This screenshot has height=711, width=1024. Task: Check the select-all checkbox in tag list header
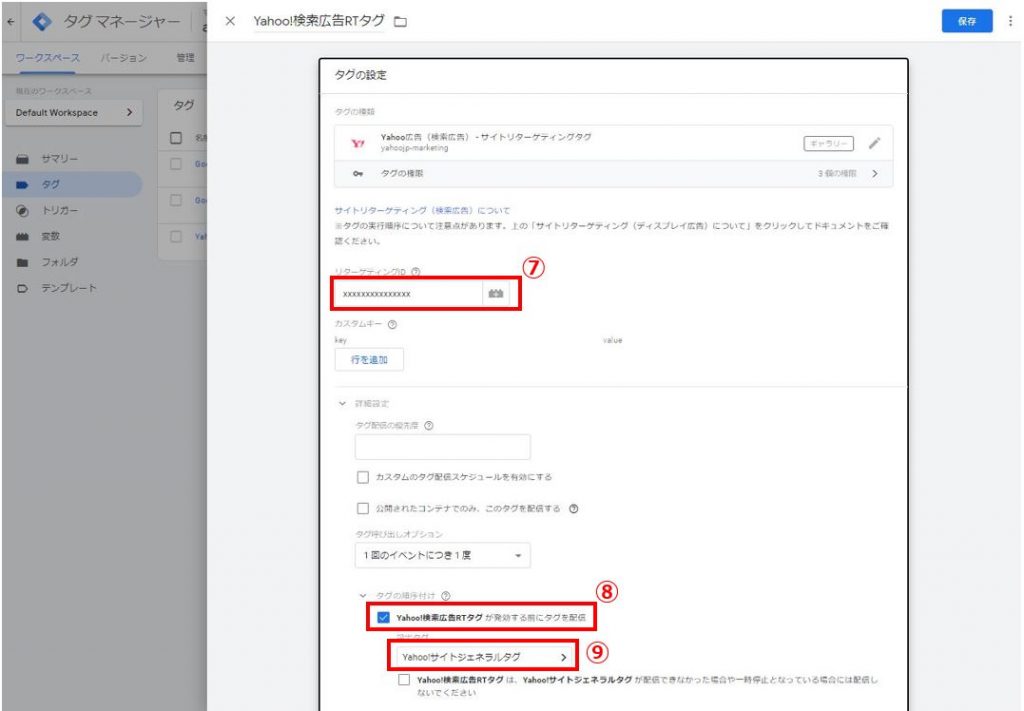(176, 138)
